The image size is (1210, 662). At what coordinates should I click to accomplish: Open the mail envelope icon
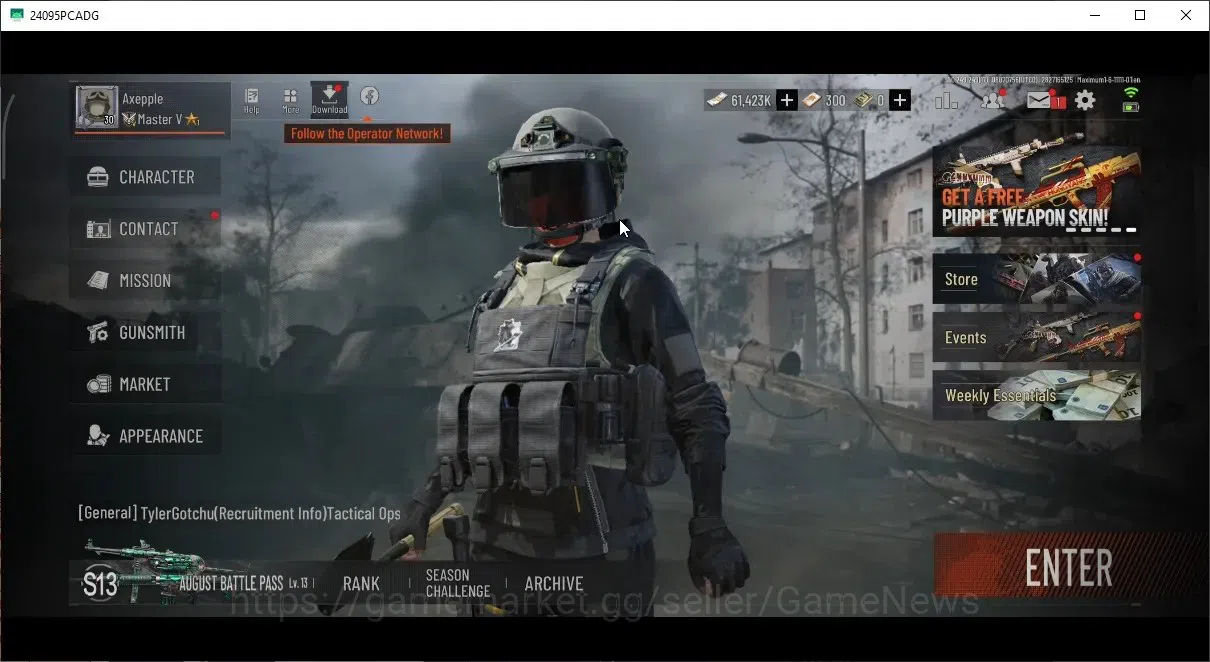click(1040, 100)
